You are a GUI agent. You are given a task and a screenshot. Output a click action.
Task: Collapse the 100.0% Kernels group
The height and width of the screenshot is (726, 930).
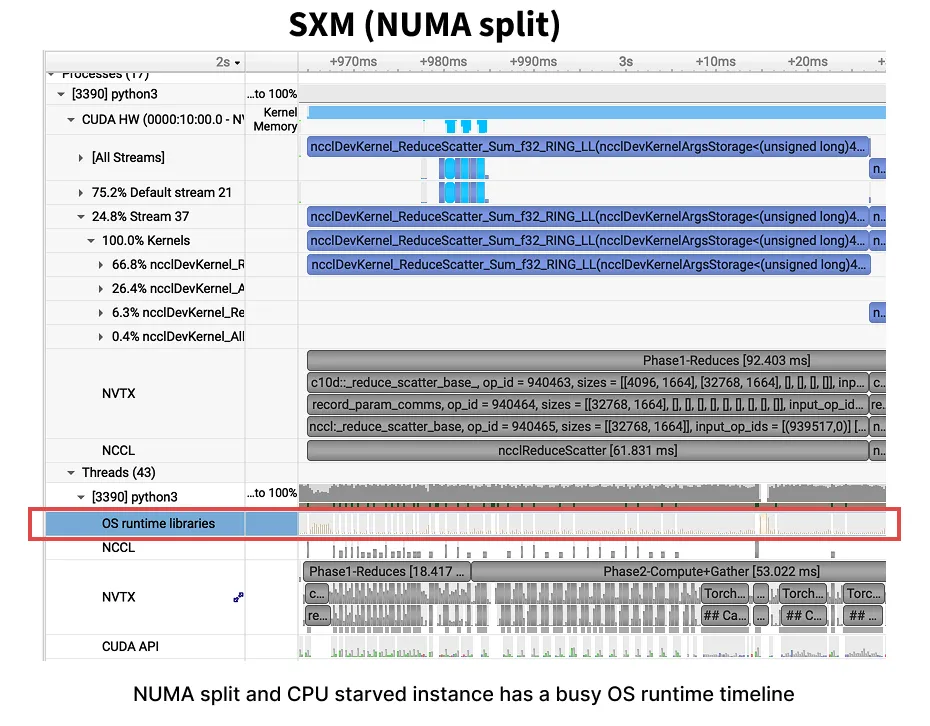point(91,240)
